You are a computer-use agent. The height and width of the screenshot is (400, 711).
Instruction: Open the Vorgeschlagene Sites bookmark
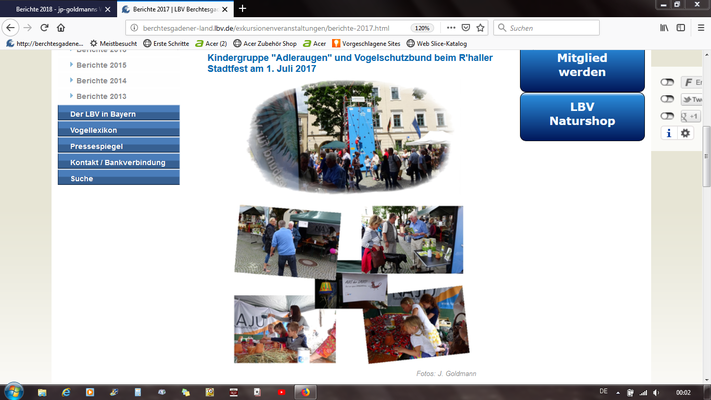coord(366,44)
